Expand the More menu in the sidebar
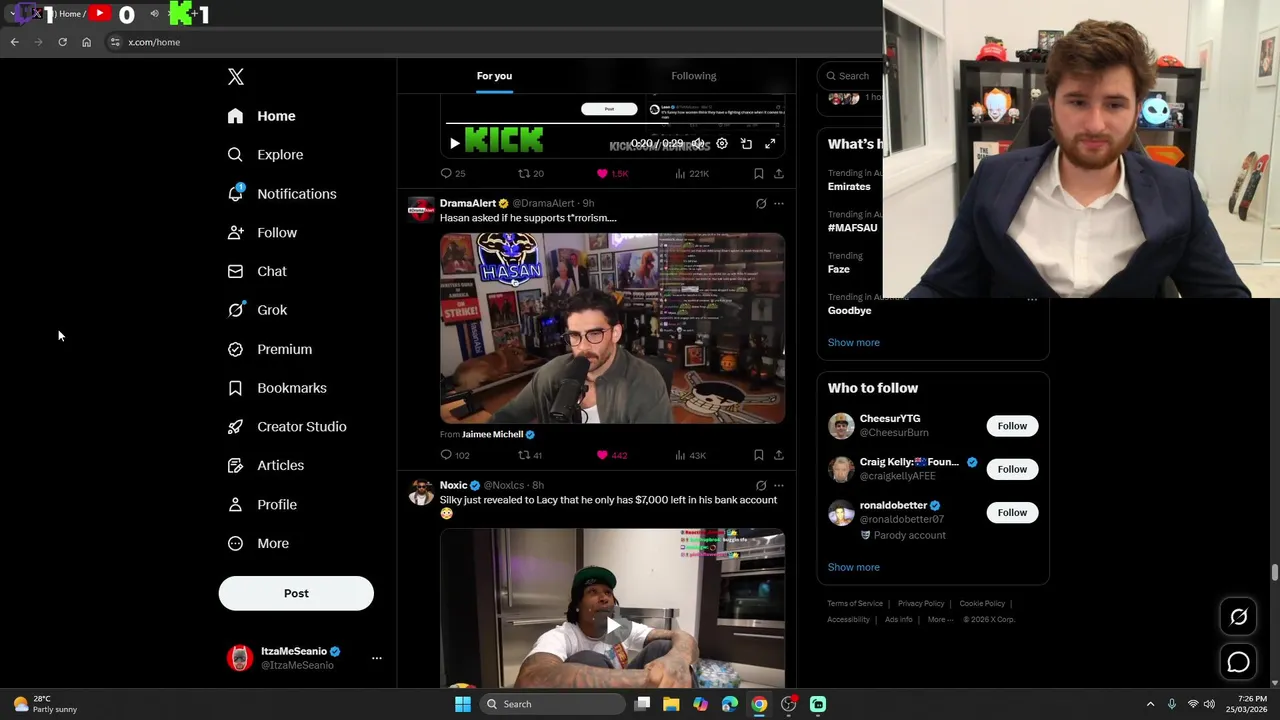 (x=258, y=544)
